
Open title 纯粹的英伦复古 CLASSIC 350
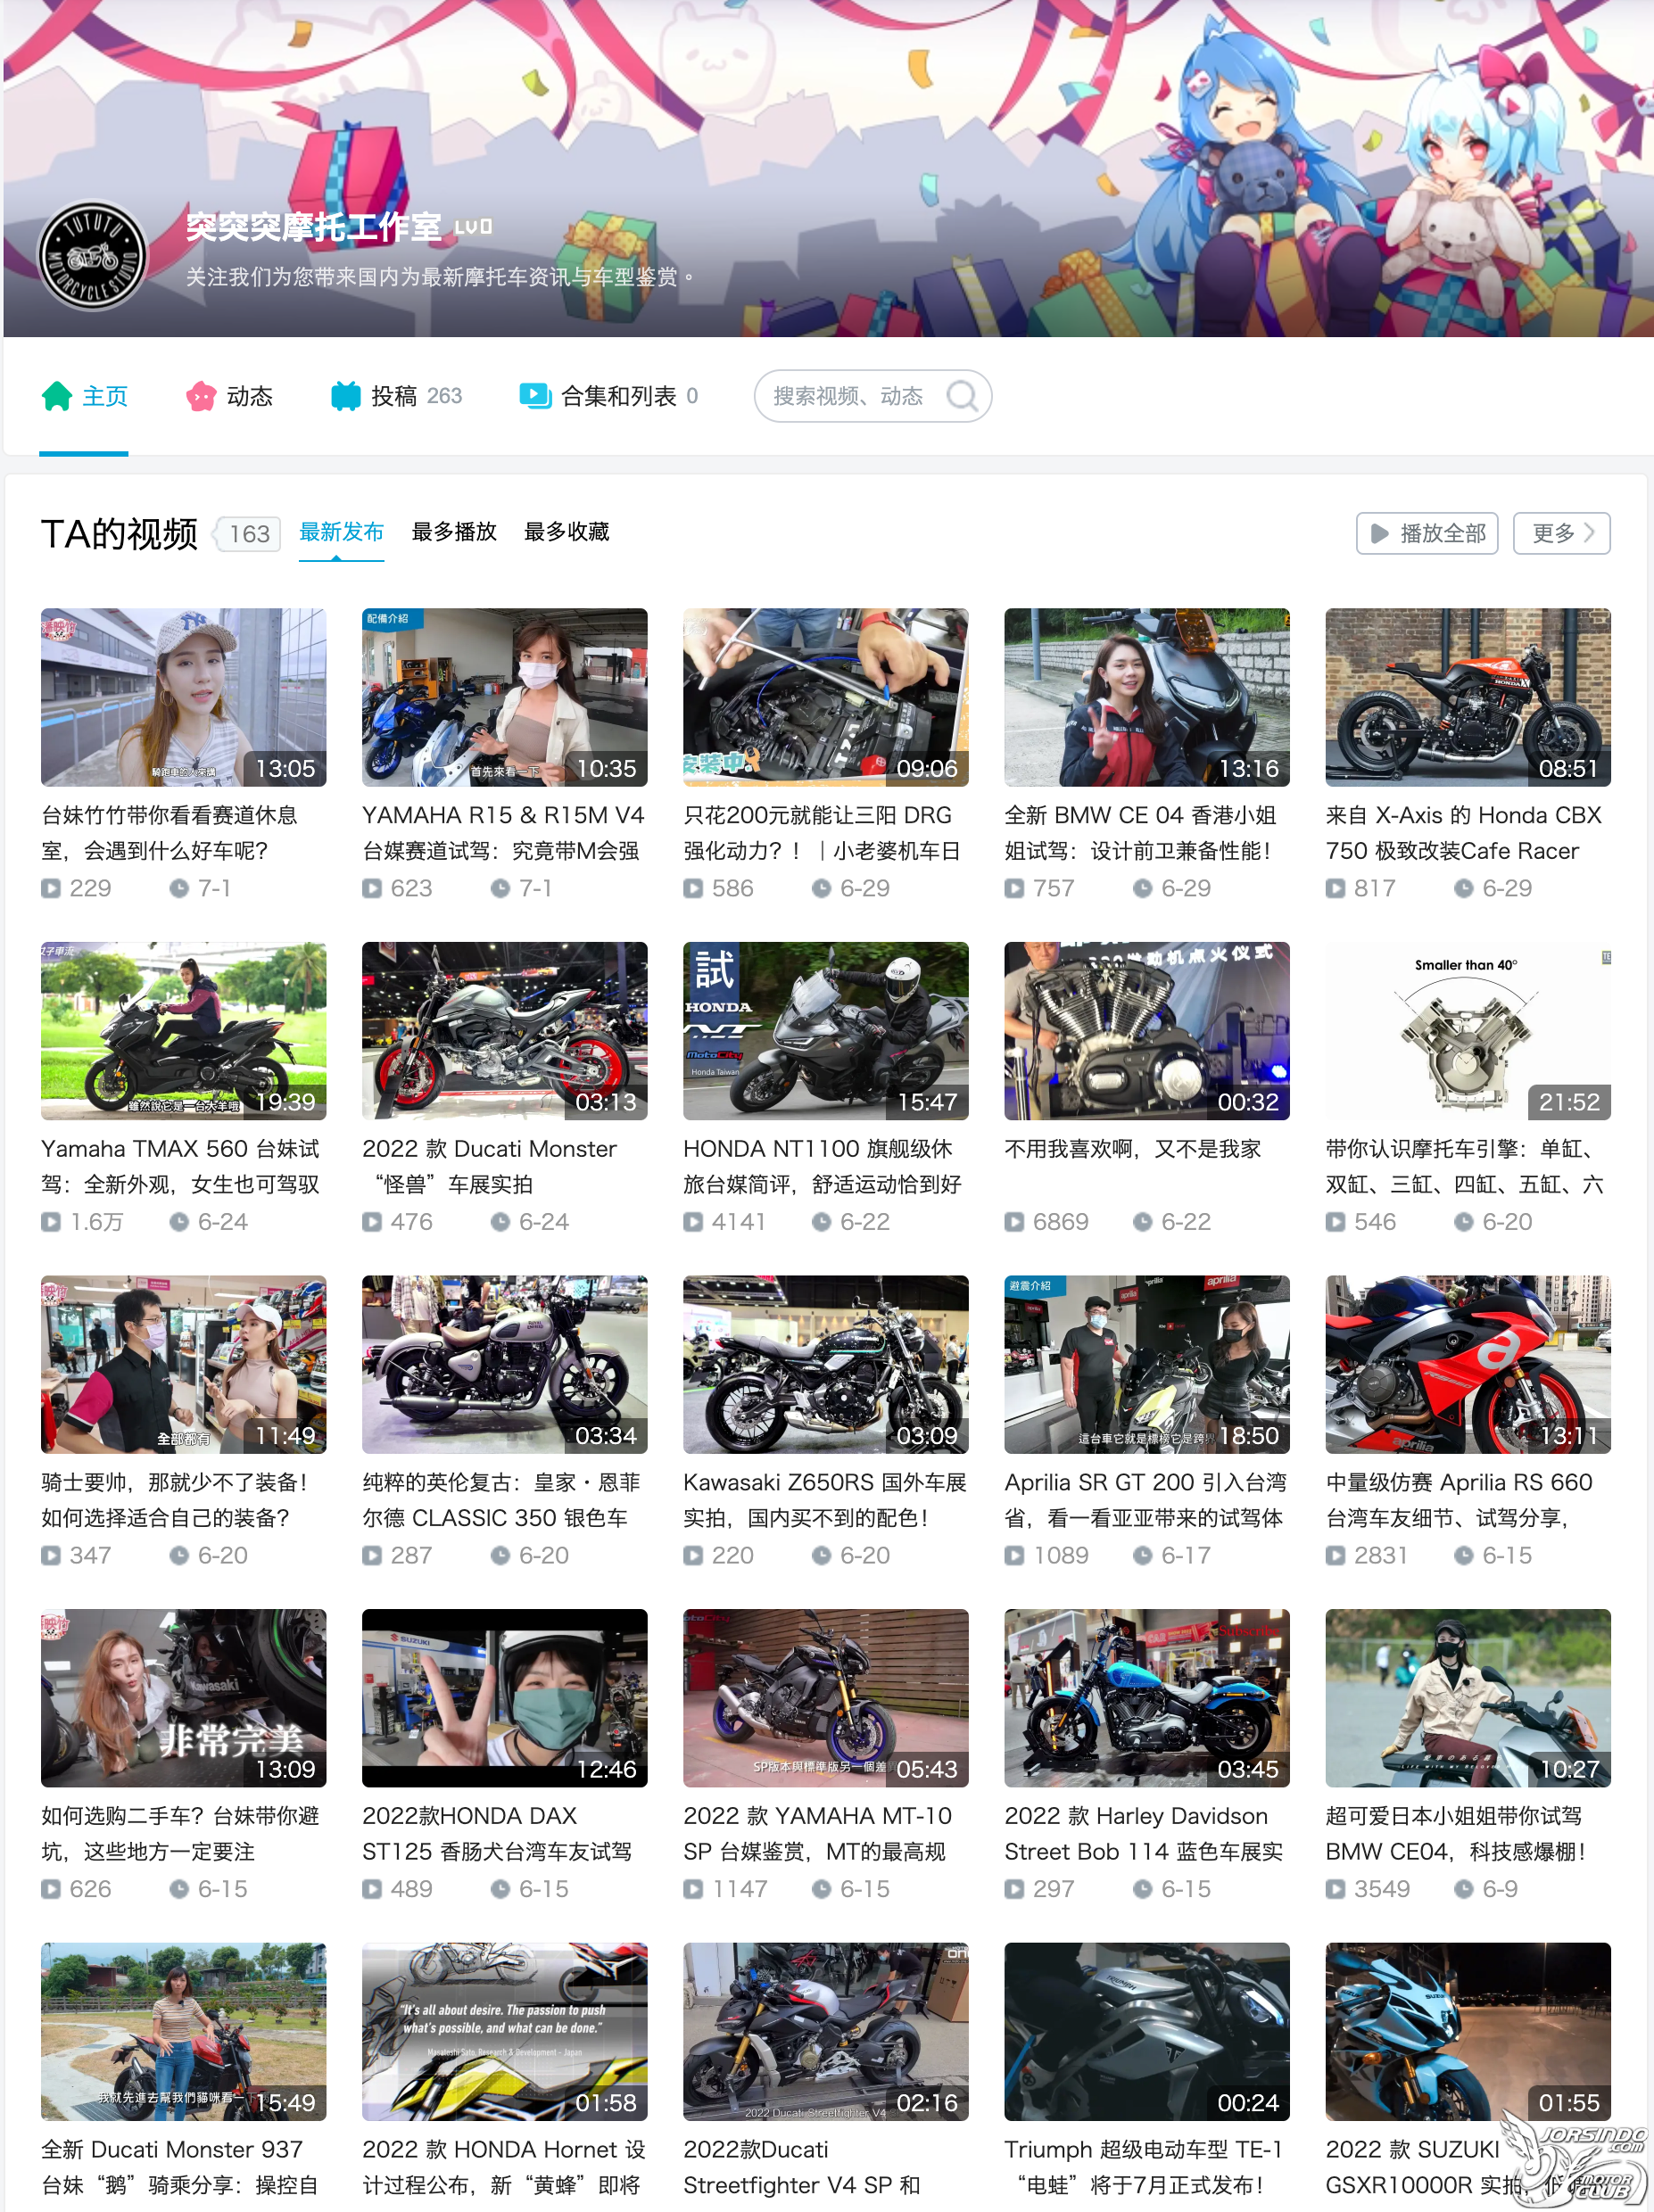[502, 1500]
